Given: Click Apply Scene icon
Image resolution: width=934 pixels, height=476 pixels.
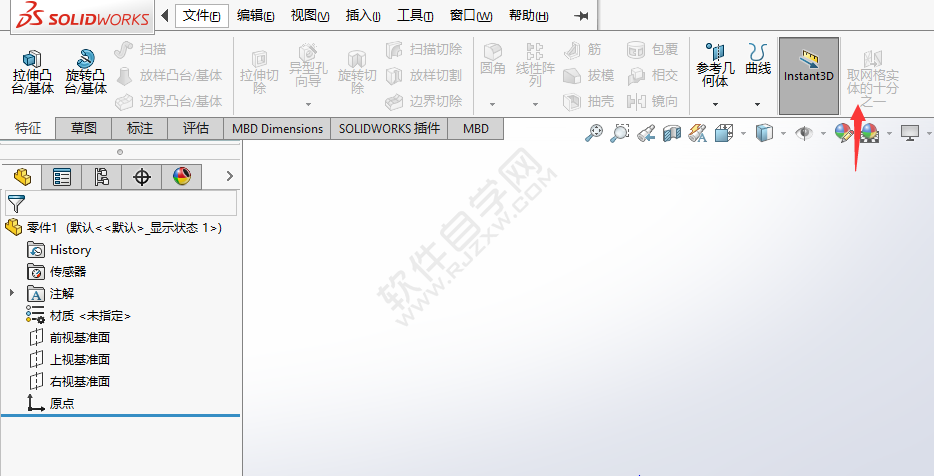Looking at the screenshot, I should (870, 132).
